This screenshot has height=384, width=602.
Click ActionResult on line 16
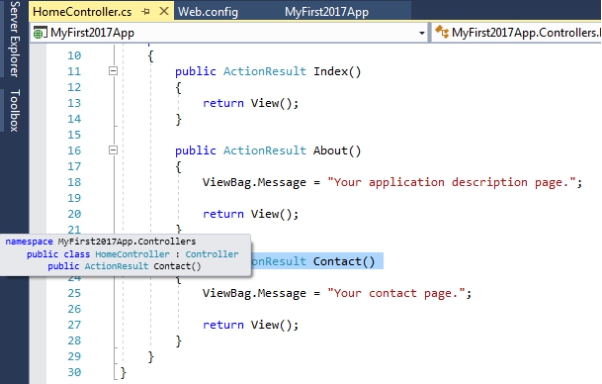point(265,151)
